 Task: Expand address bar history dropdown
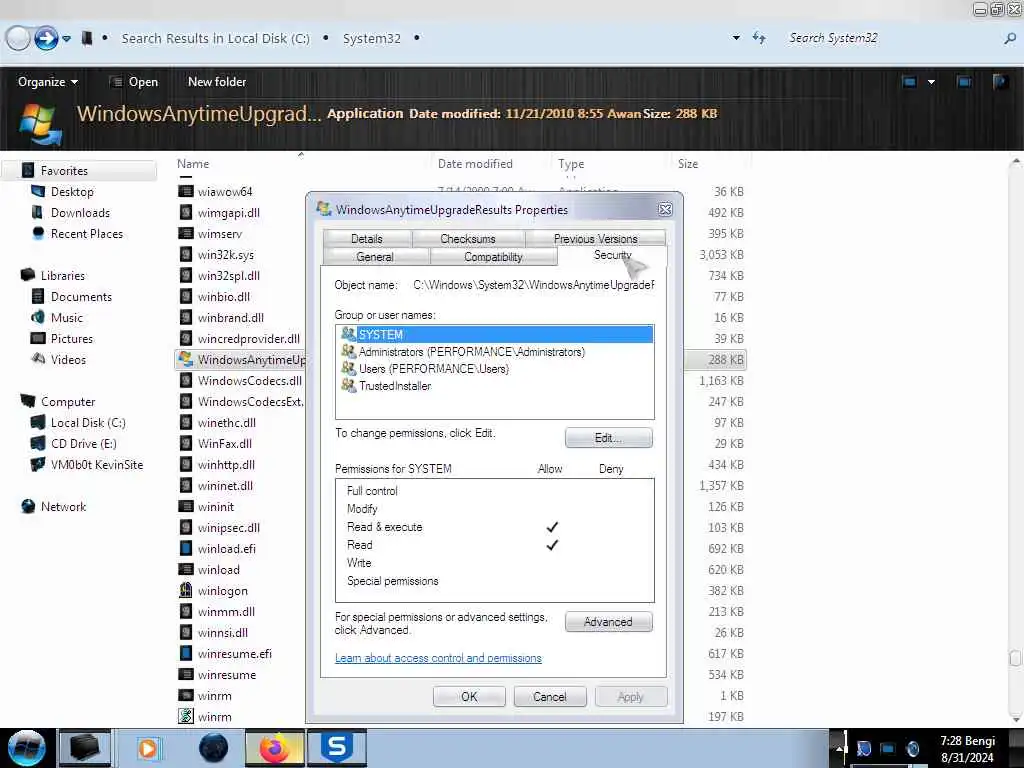pyautogui.click(x=736, y=38)
